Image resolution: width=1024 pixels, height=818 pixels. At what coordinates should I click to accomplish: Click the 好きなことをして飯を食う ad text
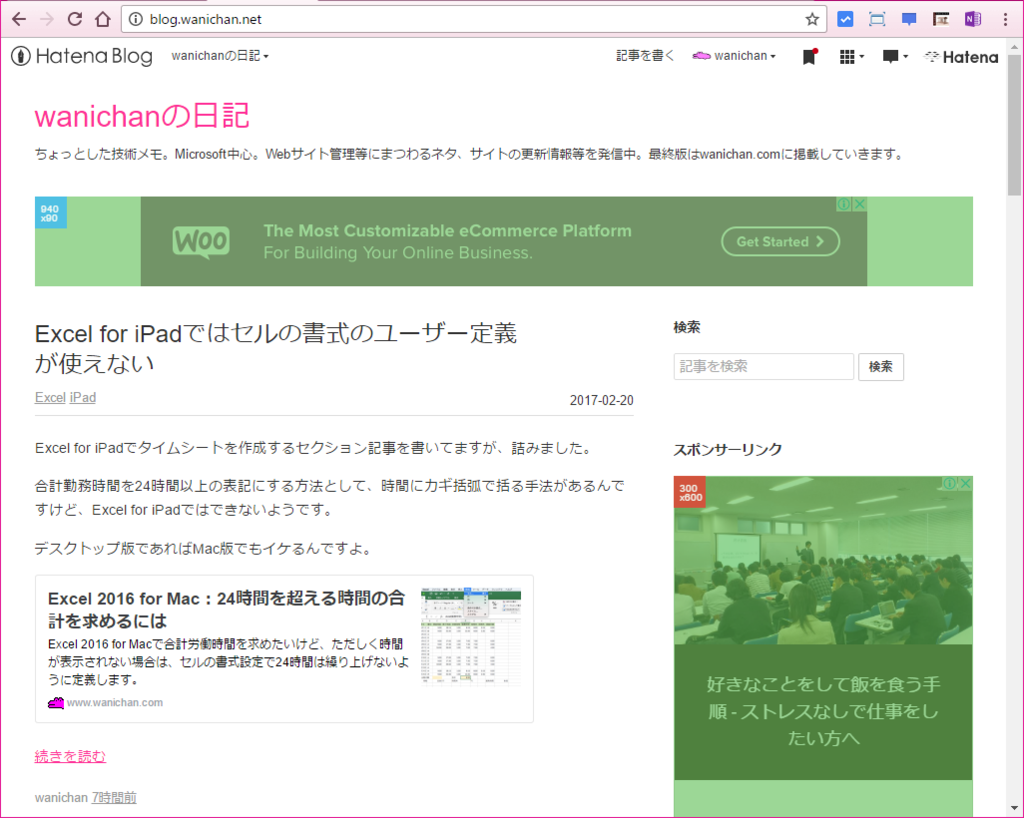(823, 711)
